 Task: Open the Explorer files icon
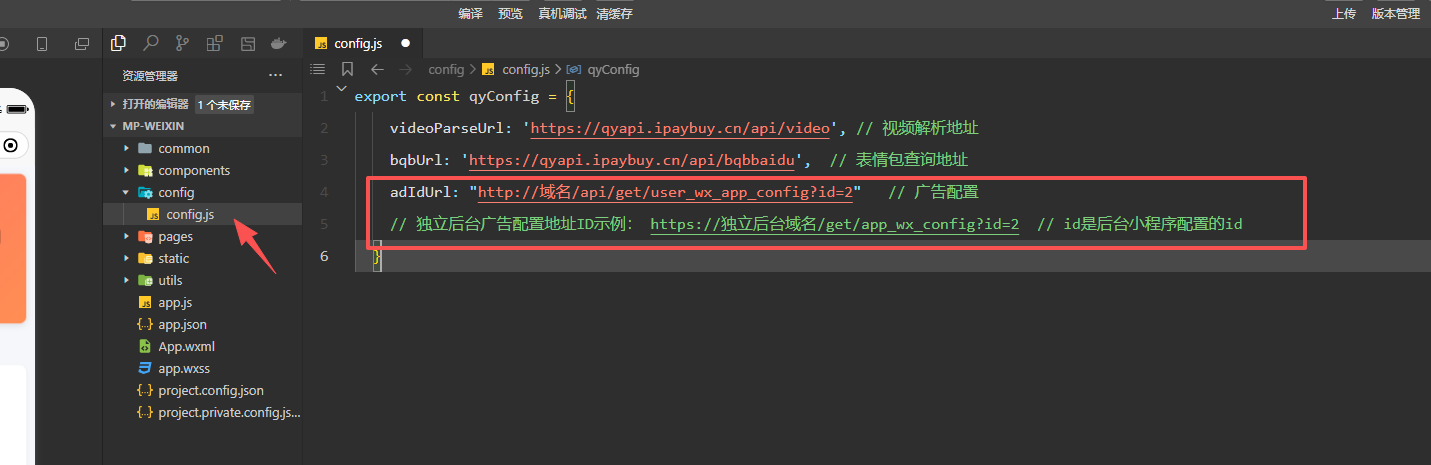[118, 43]
